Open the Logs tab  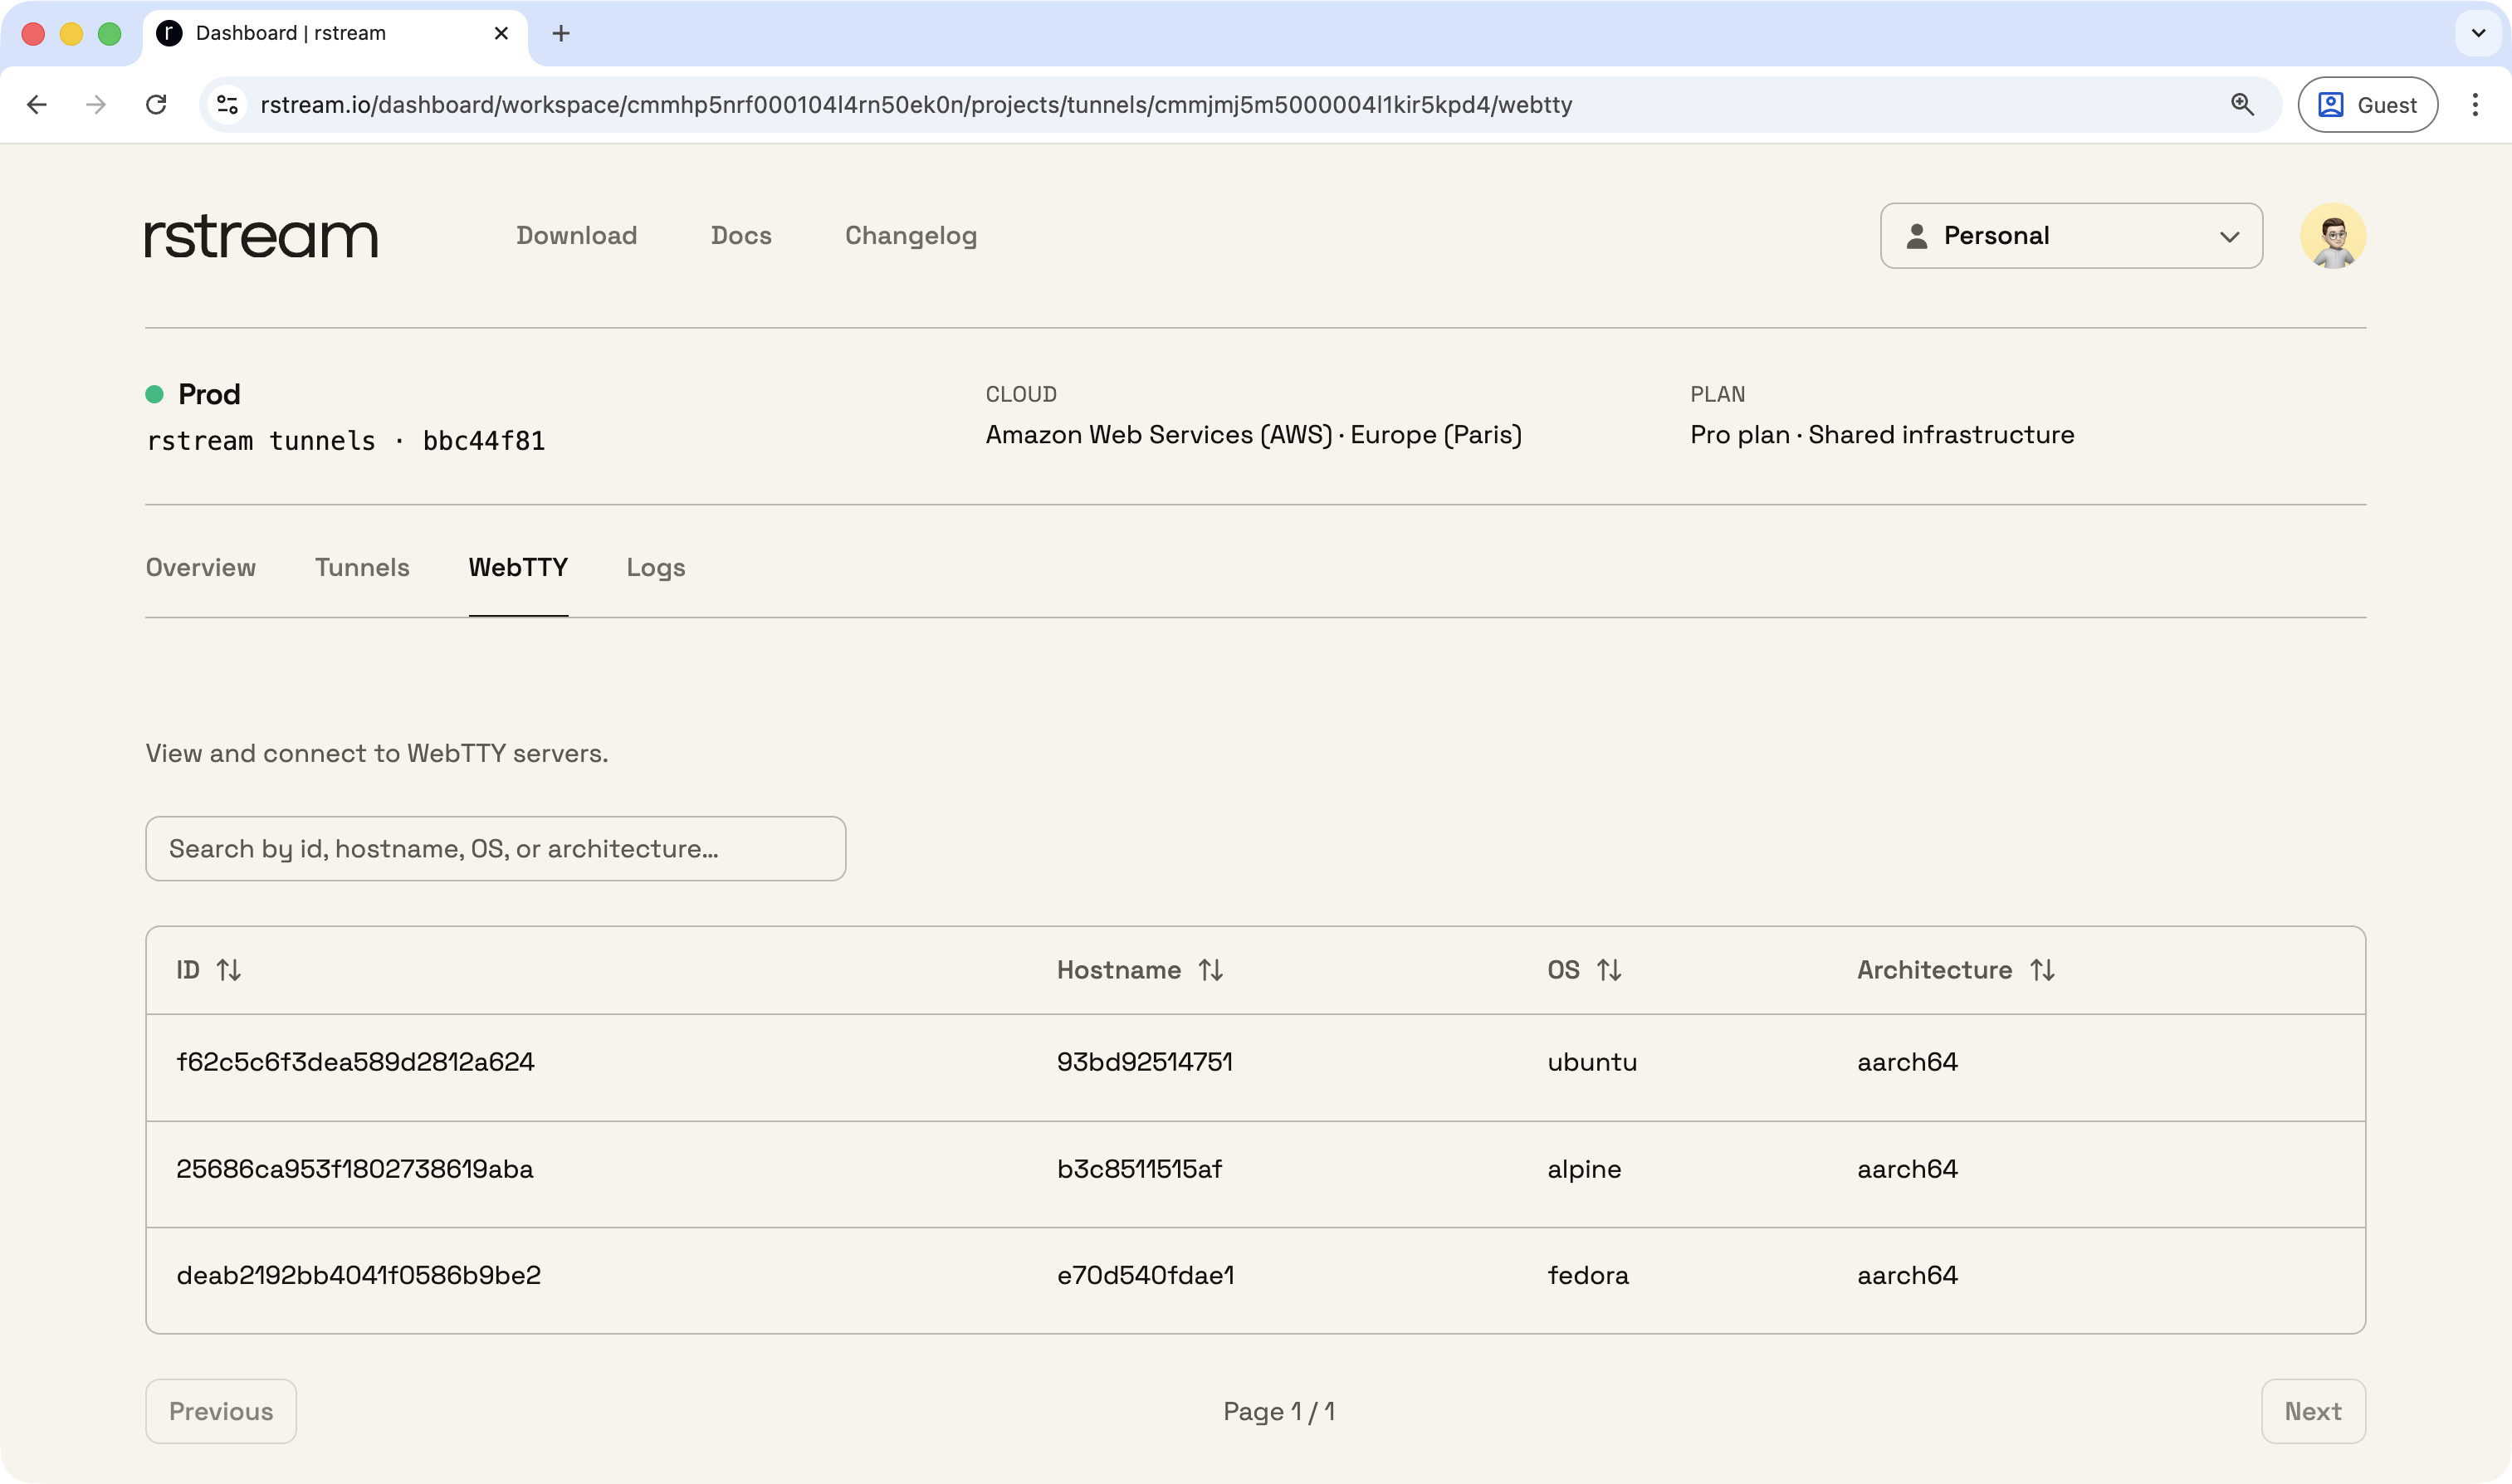(x=655, y=567)
